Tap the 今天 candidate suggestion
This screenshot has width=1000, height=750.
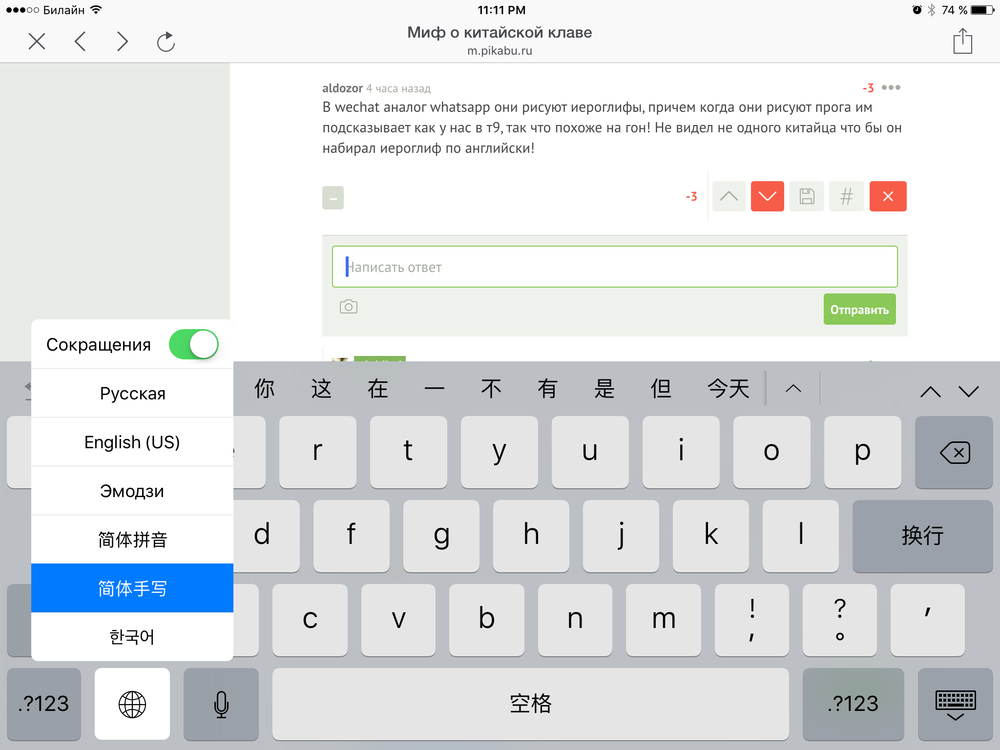click(x=728, y=389)
